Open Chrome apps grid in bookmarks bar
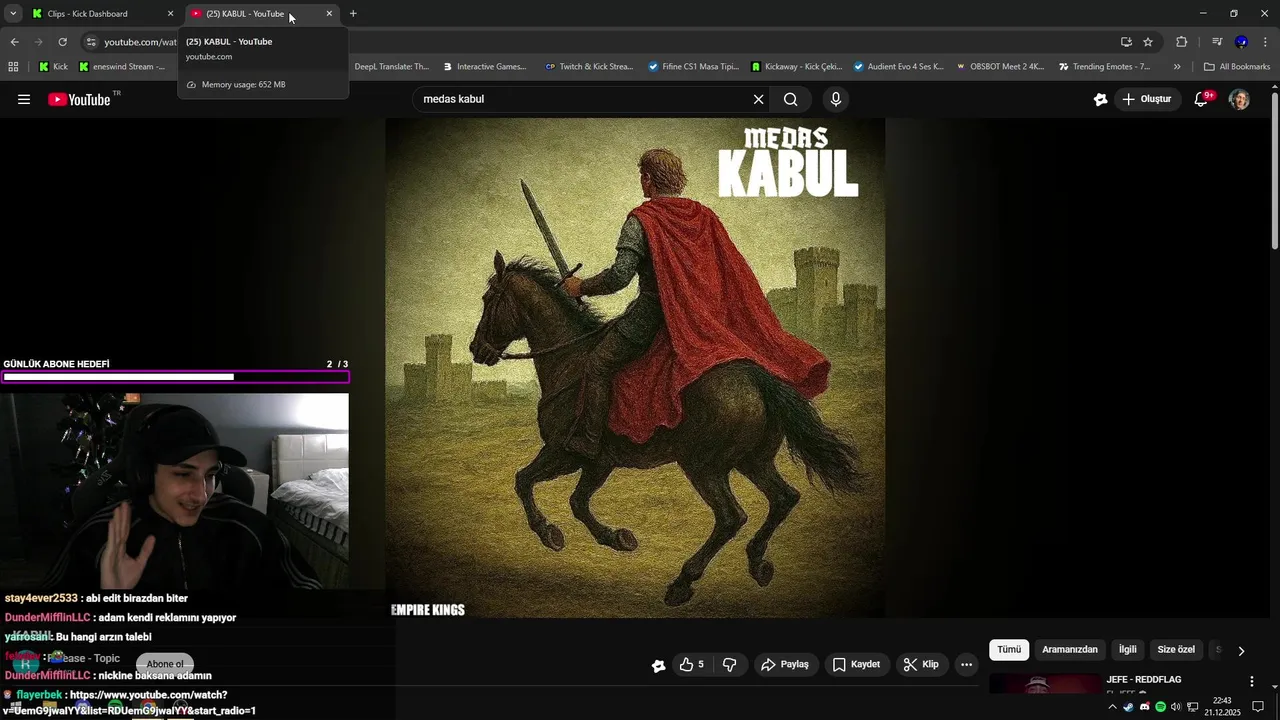The image size is (1280, 720). click(x=13, y=67)
